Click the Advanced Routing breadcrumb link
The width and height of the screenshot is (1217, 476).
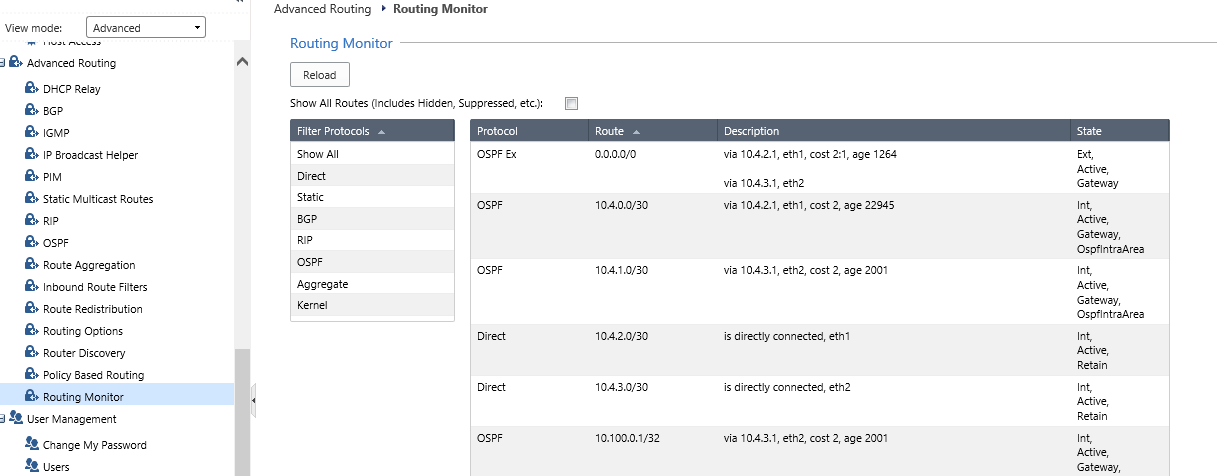[x=321, y=9]
